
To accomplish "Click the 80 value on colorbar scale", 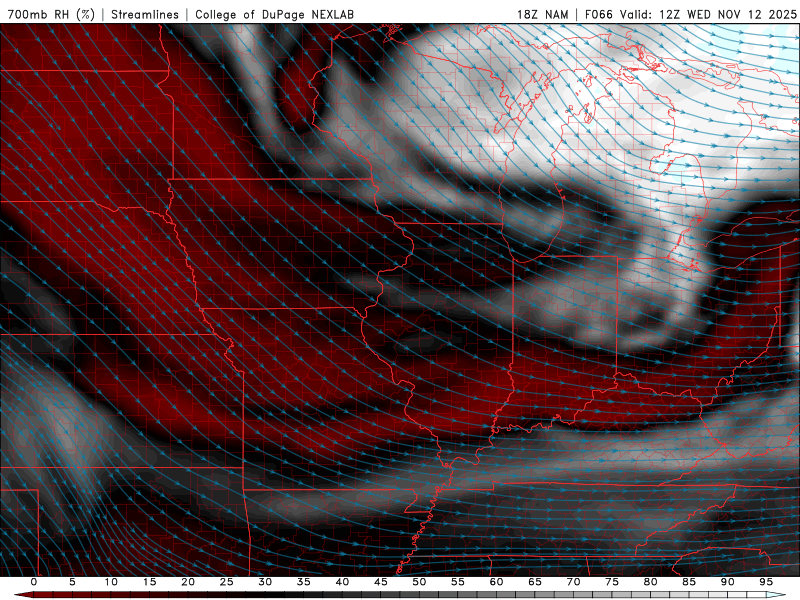I will pyautogui.click(x=650, y=582).
